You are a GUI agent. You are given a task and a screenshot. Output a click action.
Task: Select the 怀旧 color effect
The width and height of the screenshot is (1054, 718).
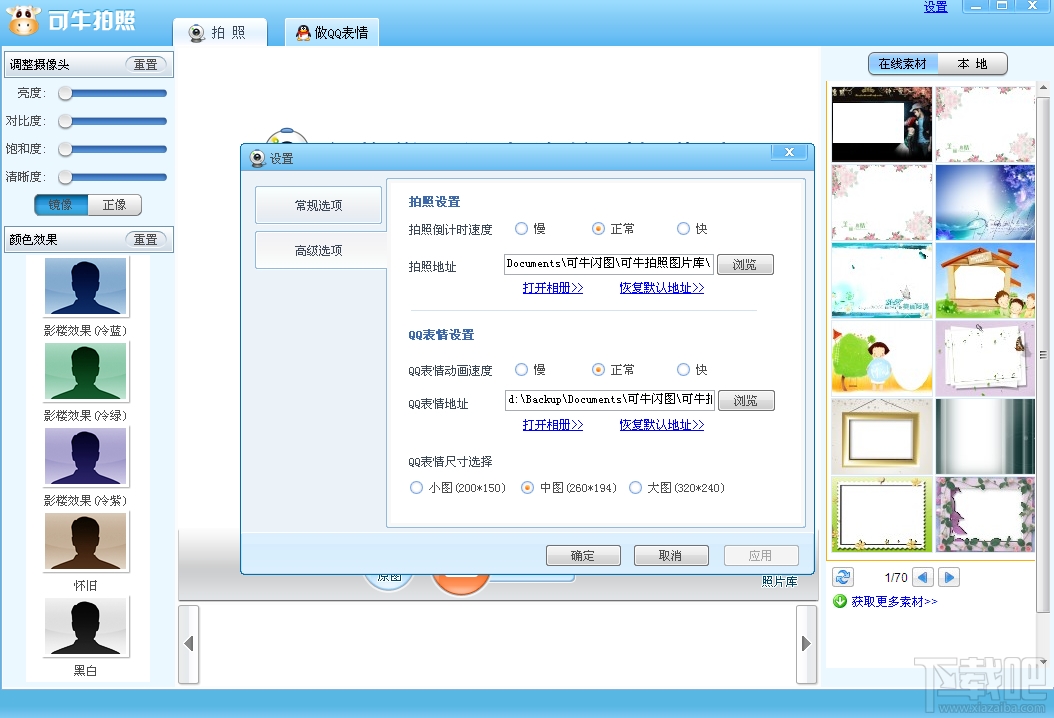(x=85, y=541)
